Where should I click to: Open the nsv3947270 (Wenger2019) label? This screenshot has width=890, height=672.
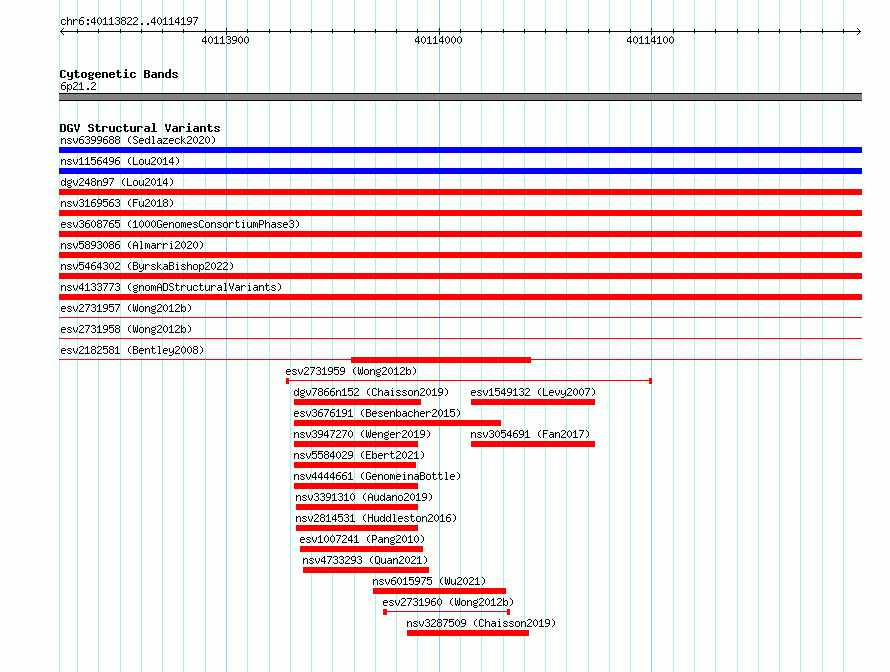362,434
